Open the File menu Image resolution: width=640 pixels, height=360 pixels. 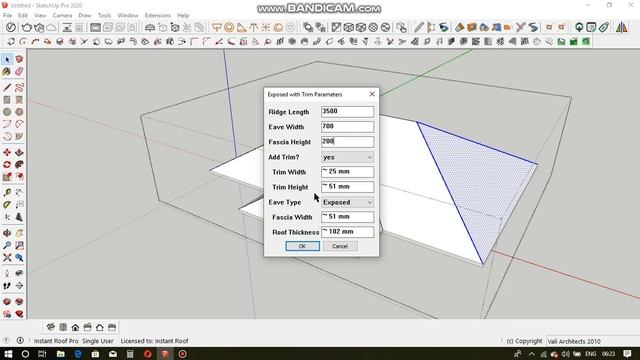[7, 16]
